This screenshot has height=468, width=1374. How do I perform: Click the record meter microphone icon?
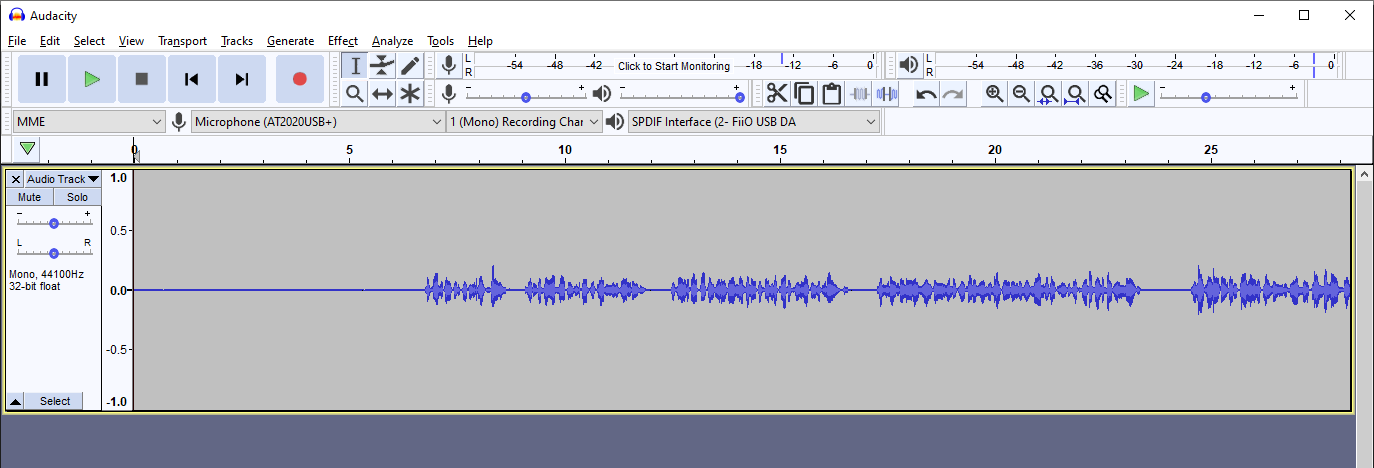[449, 66]
